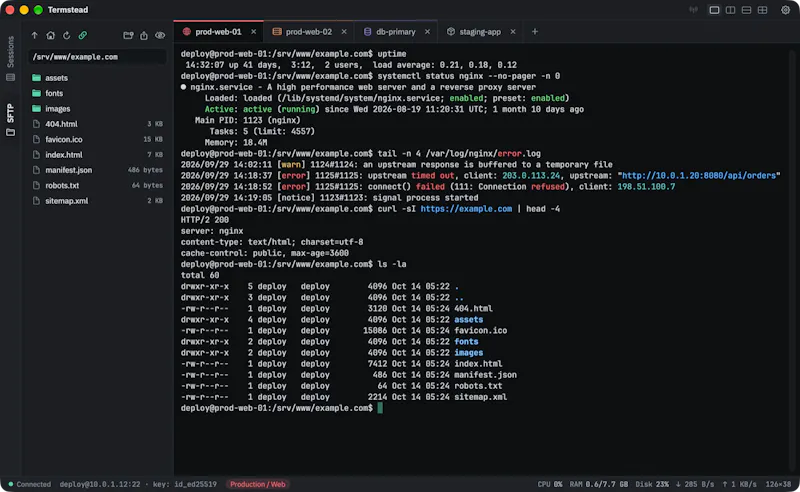Click images directory in ls output
800x492 pixels.
(468, 353)
